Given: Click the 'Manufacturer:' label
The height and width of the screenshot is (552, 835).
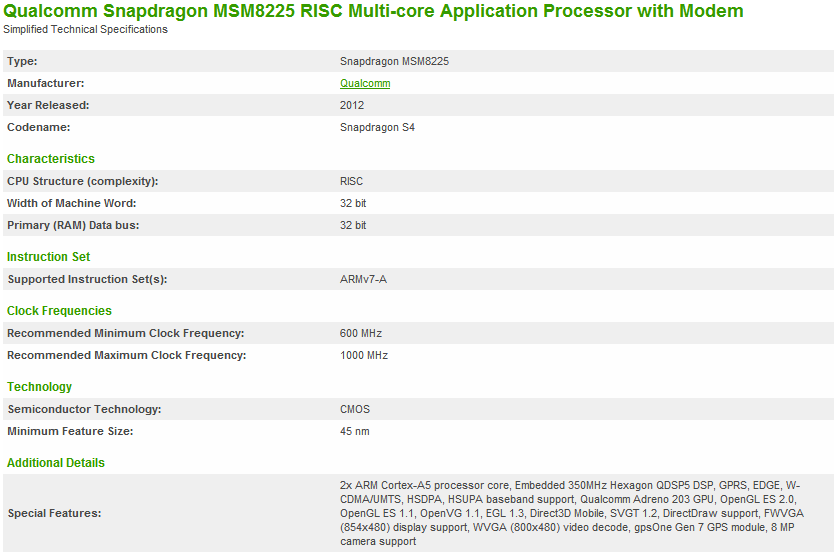Looking at the screenshot, I should (x=45, y=83).
